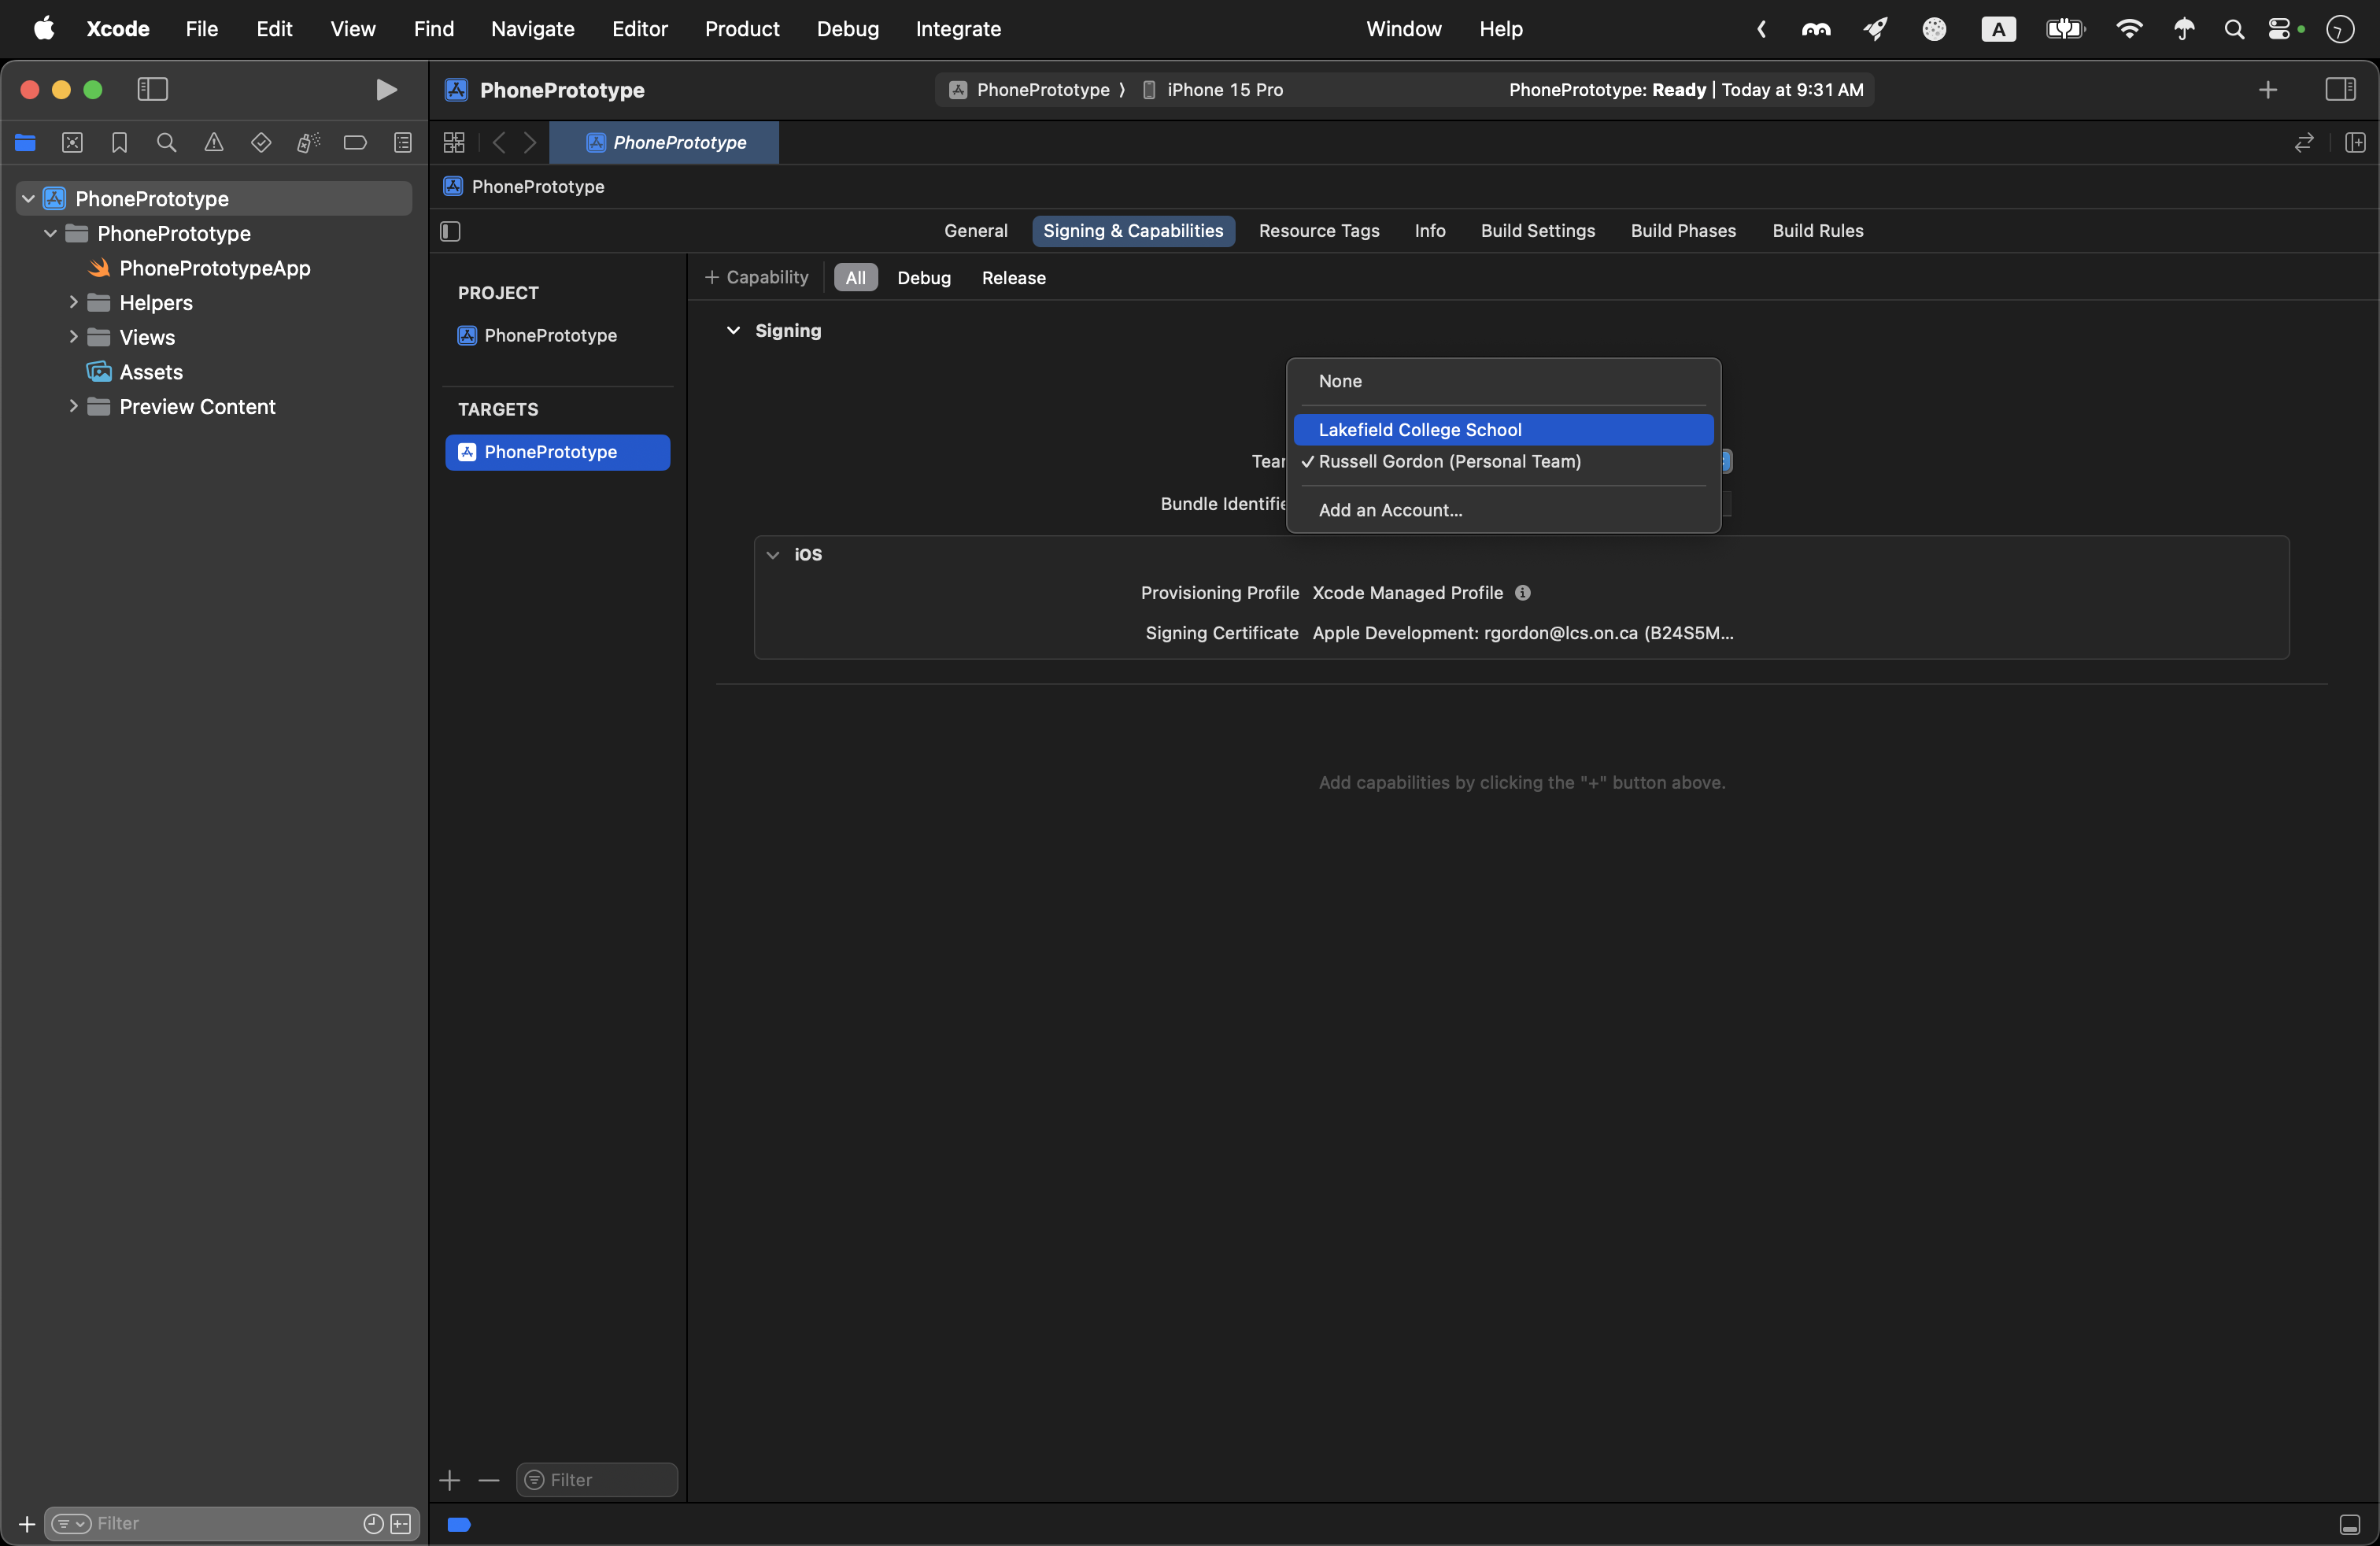Expand the Helpers folder
Image resolution: width=2380 pixels, height=1546 pixels.
(73, 303)
